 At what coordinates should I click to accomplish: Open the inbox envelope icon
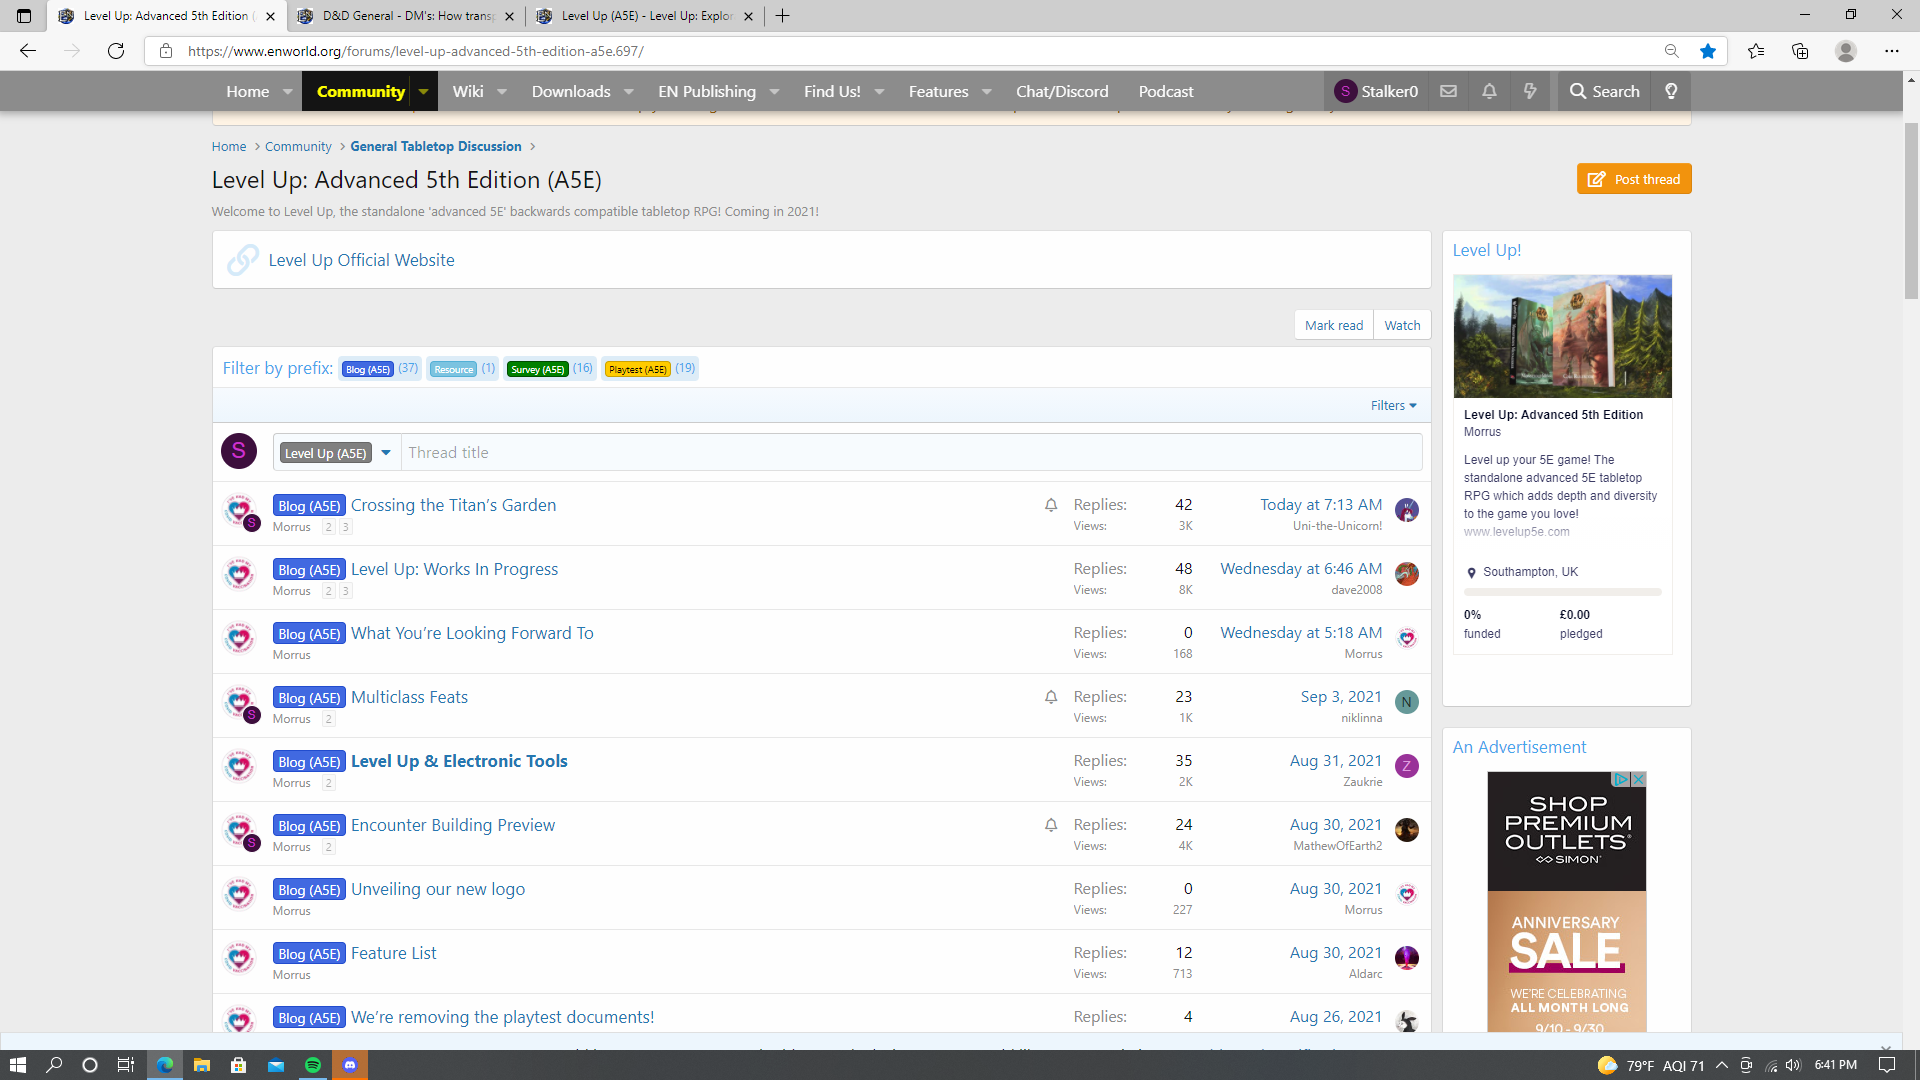1448,91
